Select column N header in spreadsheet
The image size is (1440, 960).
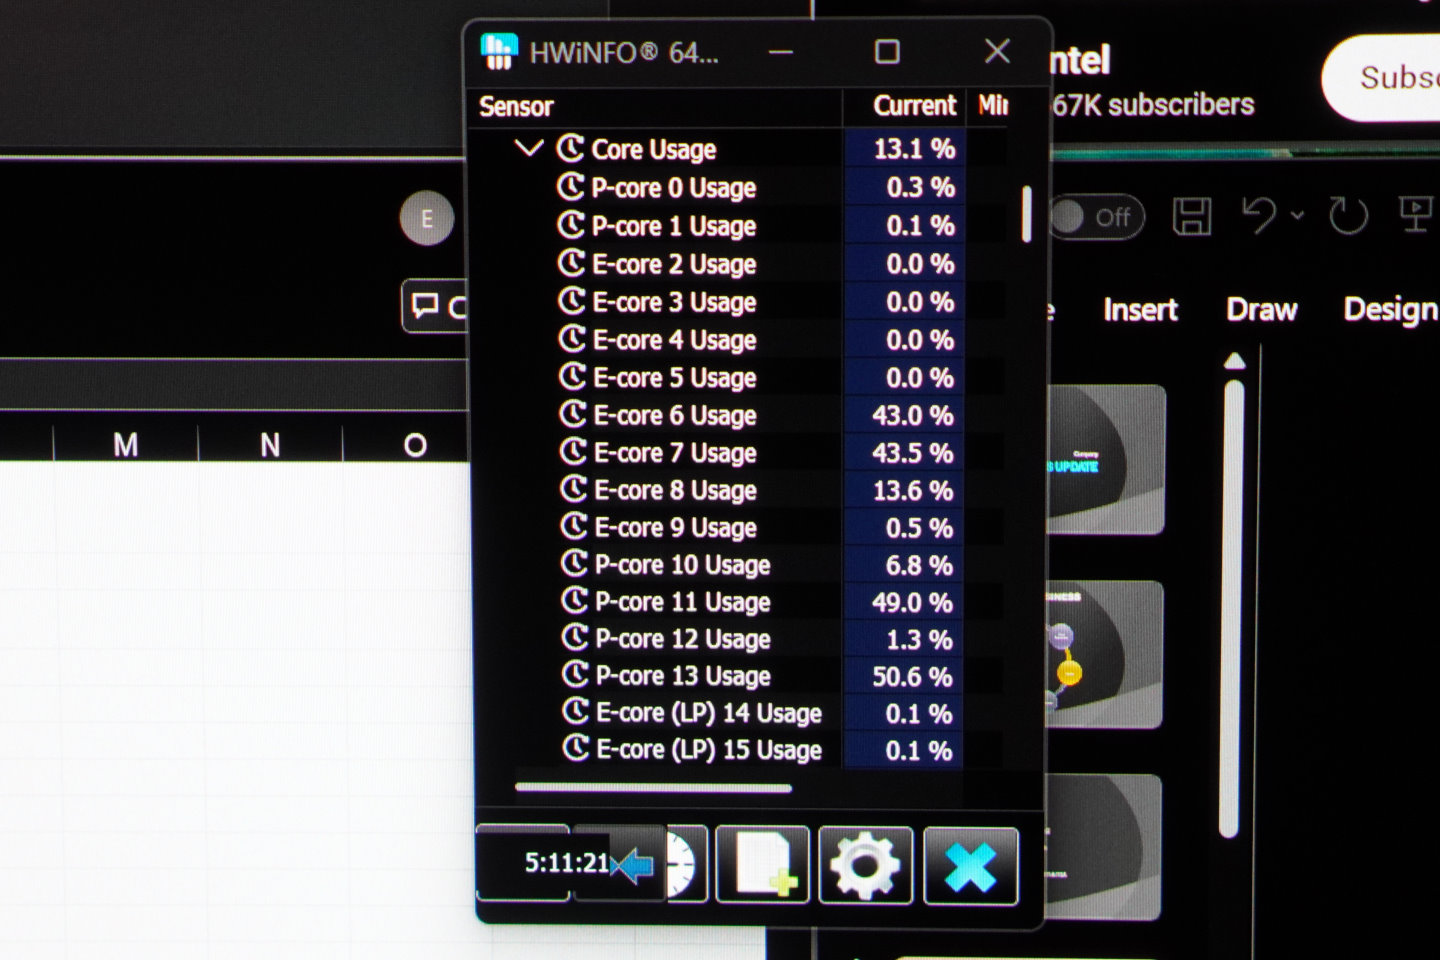tap(270, 445)
